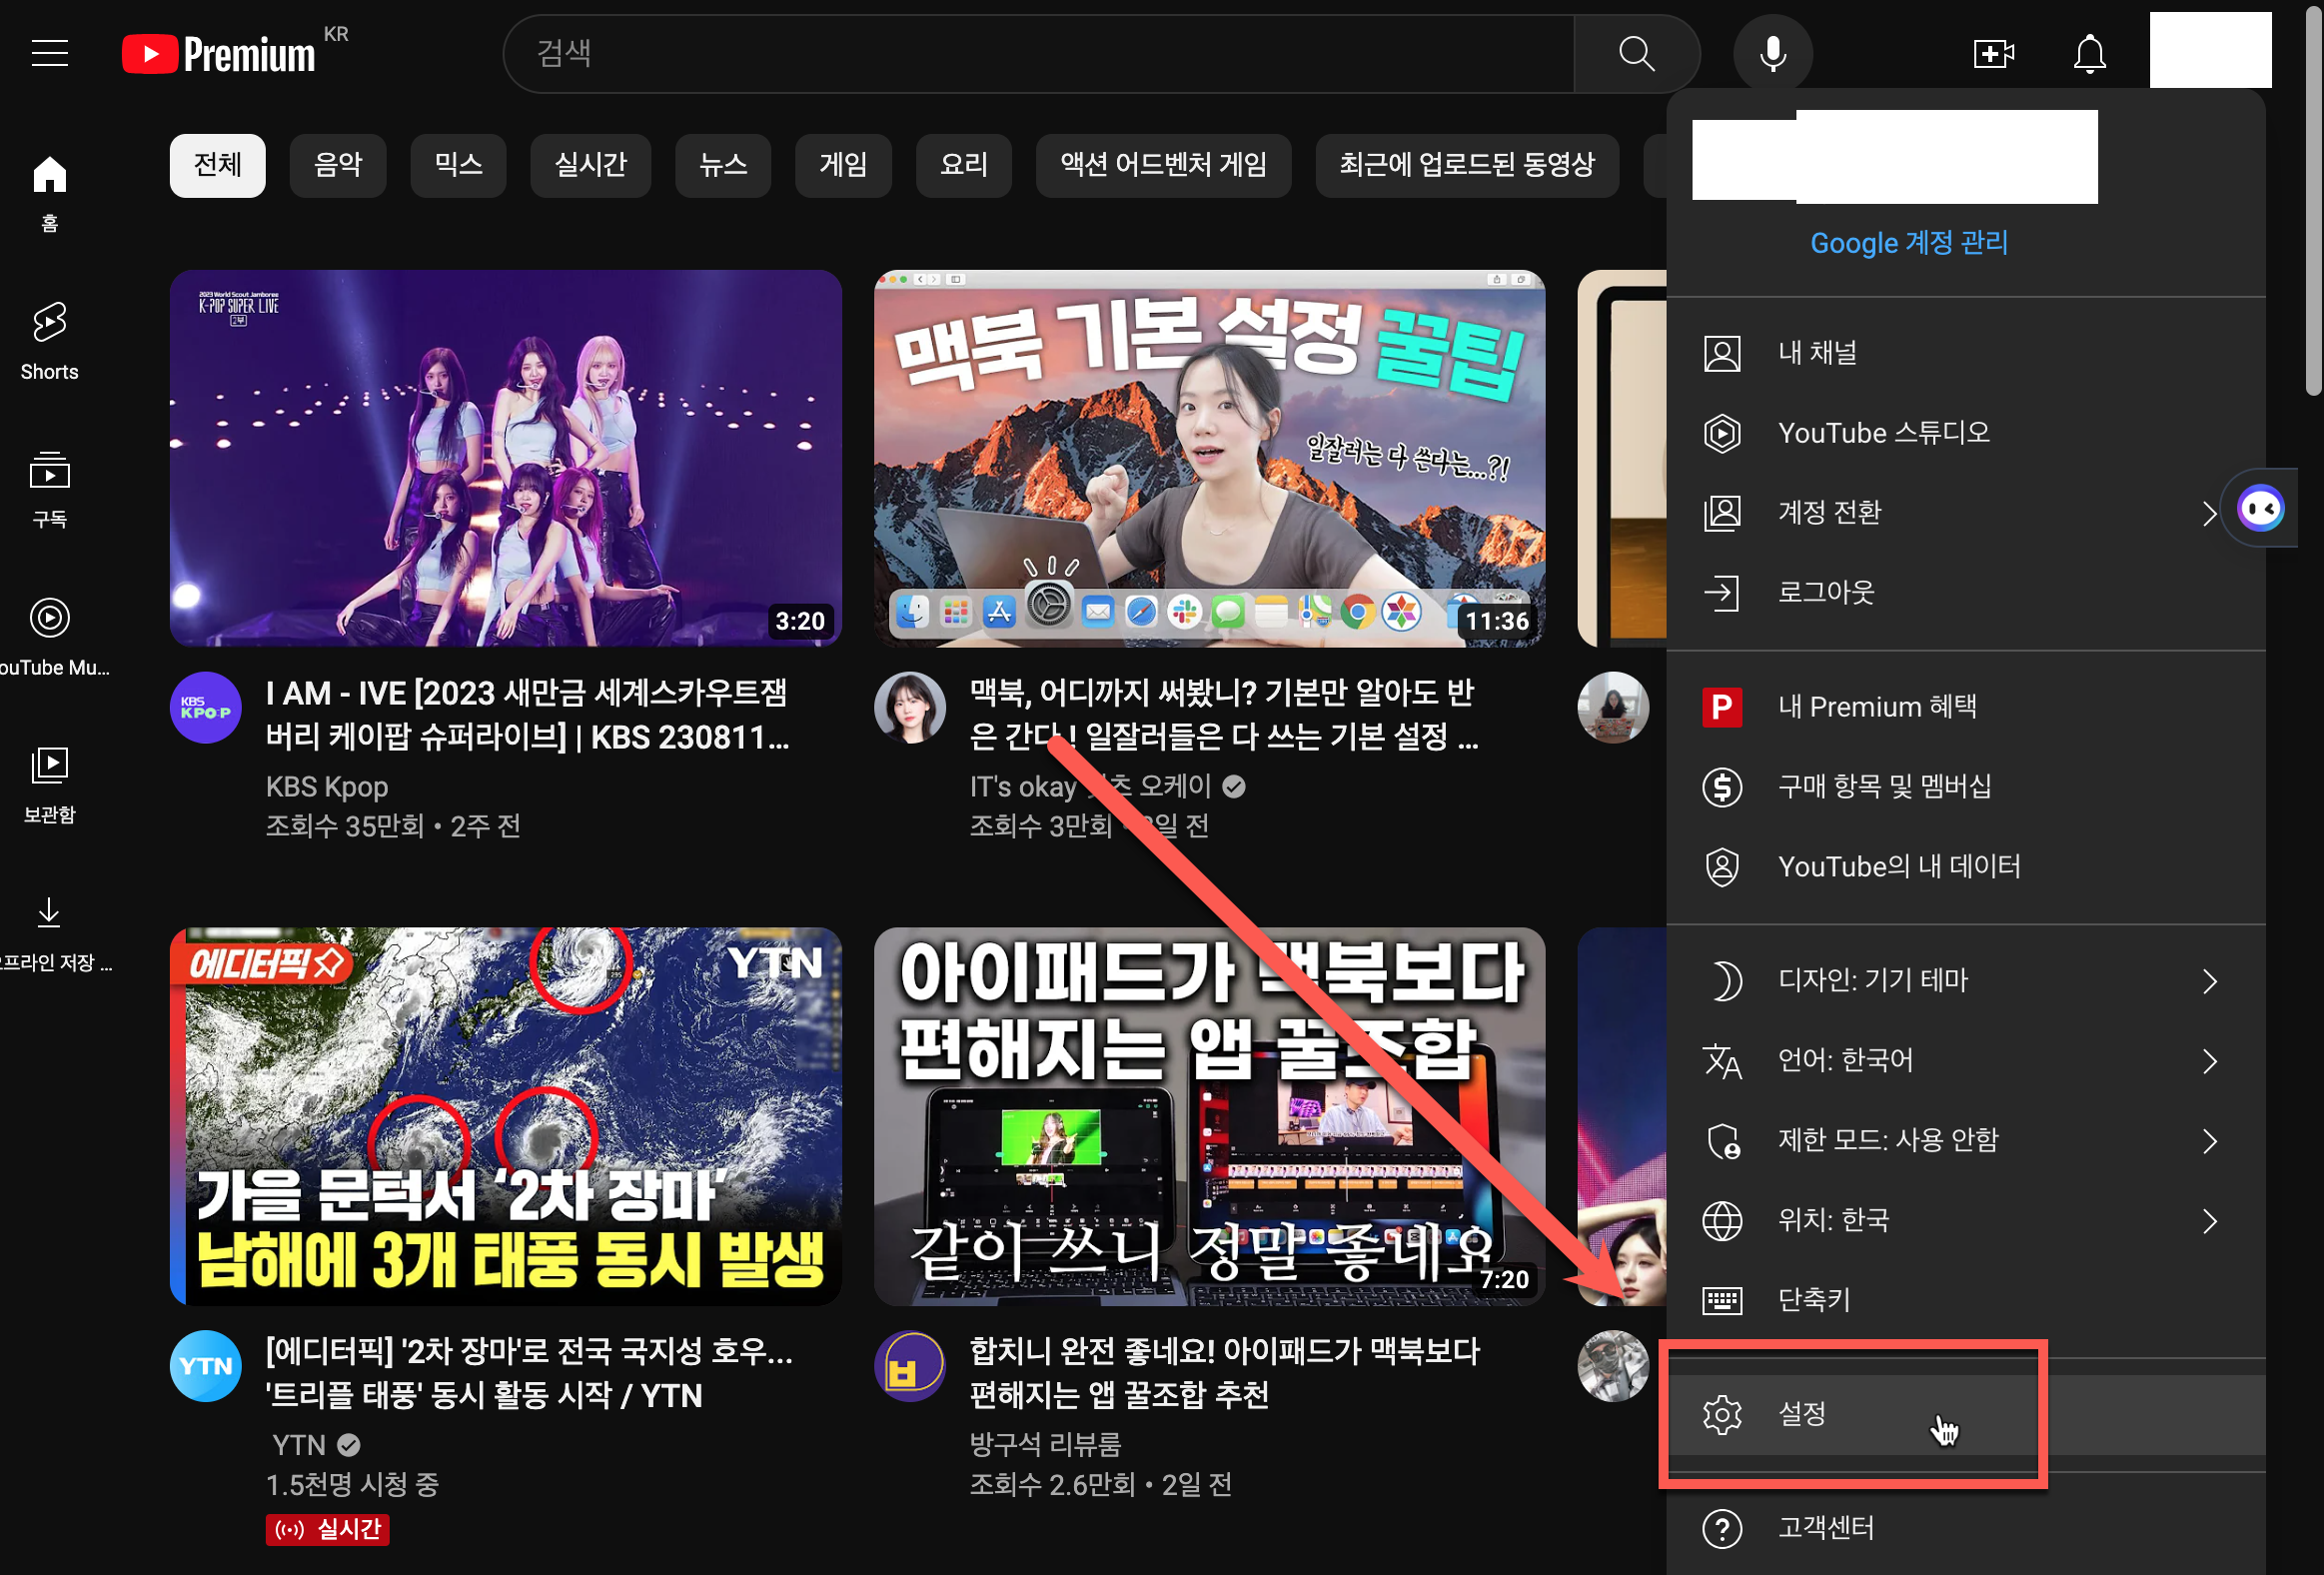This screenshot has height=1575, width=2324.
Task: Open the notifications bell
Action: click(x=2089, y=53)
